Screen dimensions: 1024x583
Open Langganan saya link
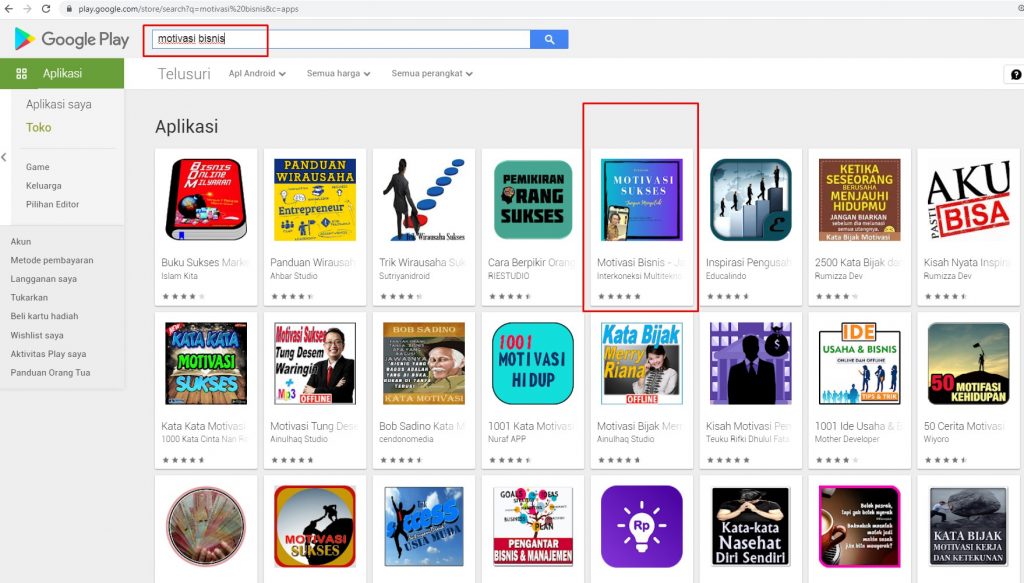pyautogui.click(x=44, y=279)
